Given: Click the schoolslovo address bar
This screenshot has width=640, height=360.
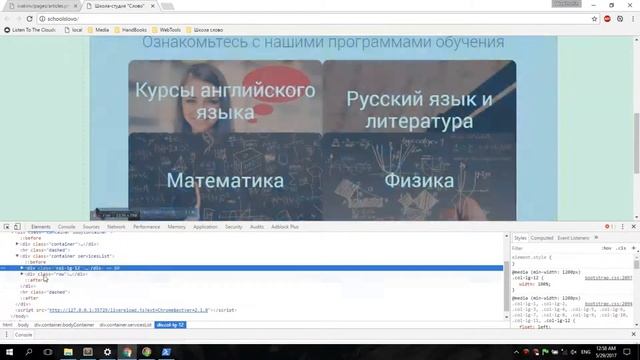Looking at the screenshot, I should (314, 19).
